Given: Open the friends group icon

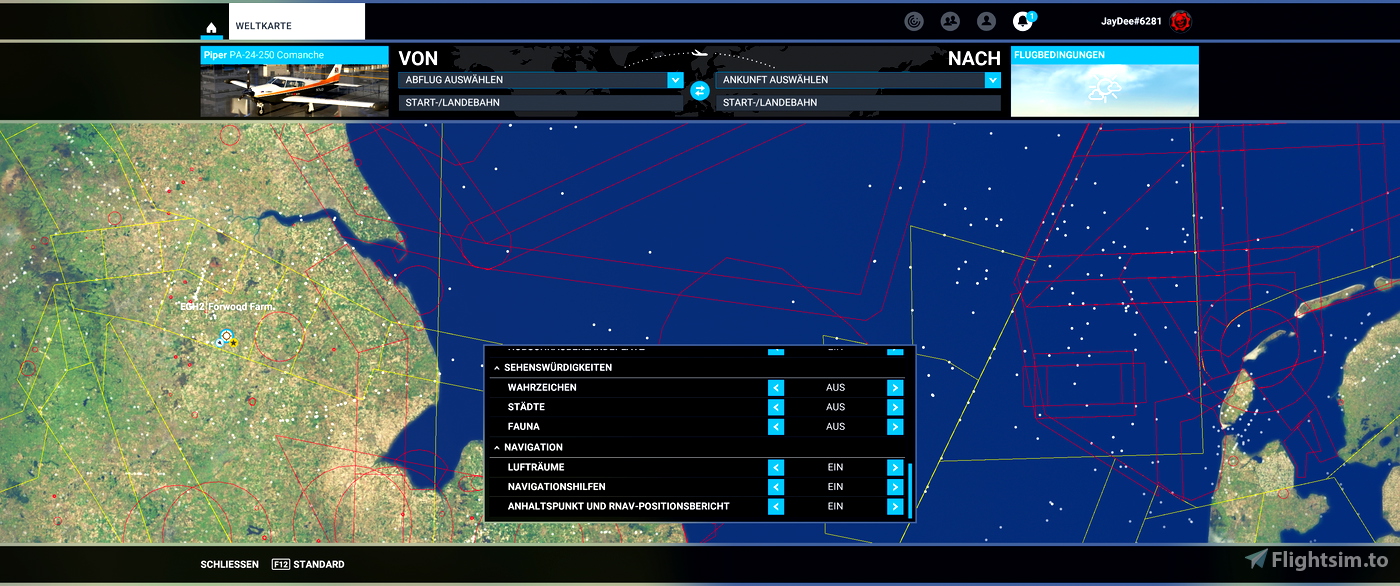Looking at the screenshot, I should pos(950,20).
